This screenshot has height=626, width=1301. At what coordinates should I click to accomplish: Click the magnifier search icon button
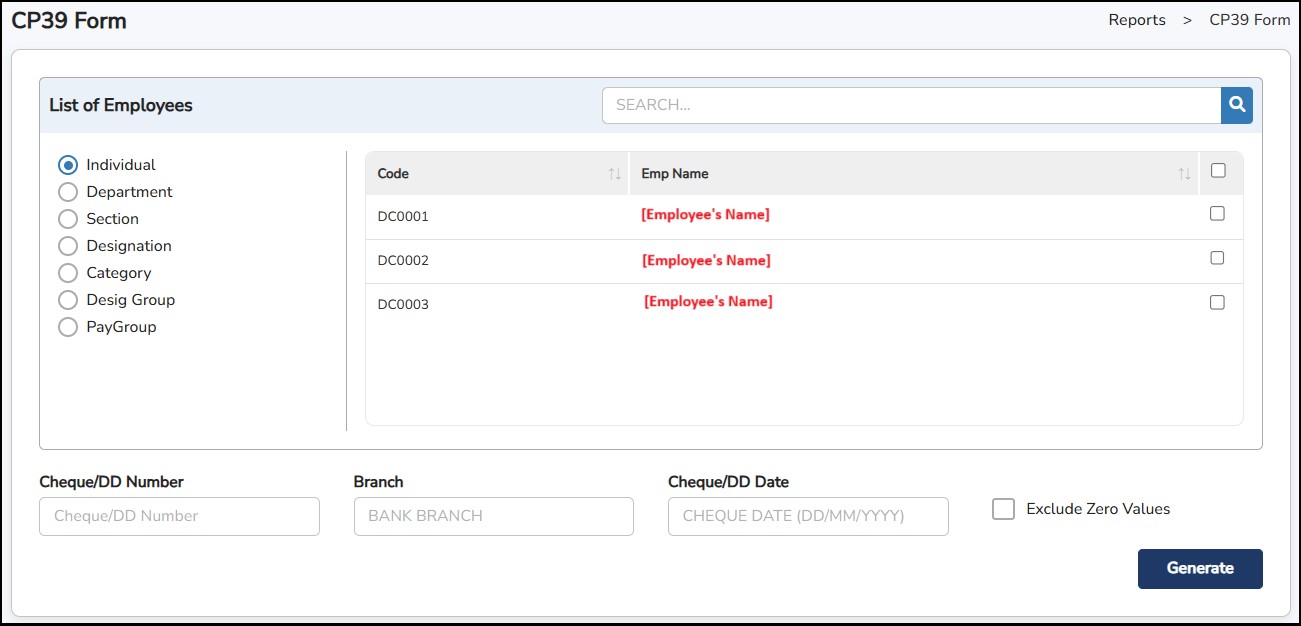[1236, 105]
